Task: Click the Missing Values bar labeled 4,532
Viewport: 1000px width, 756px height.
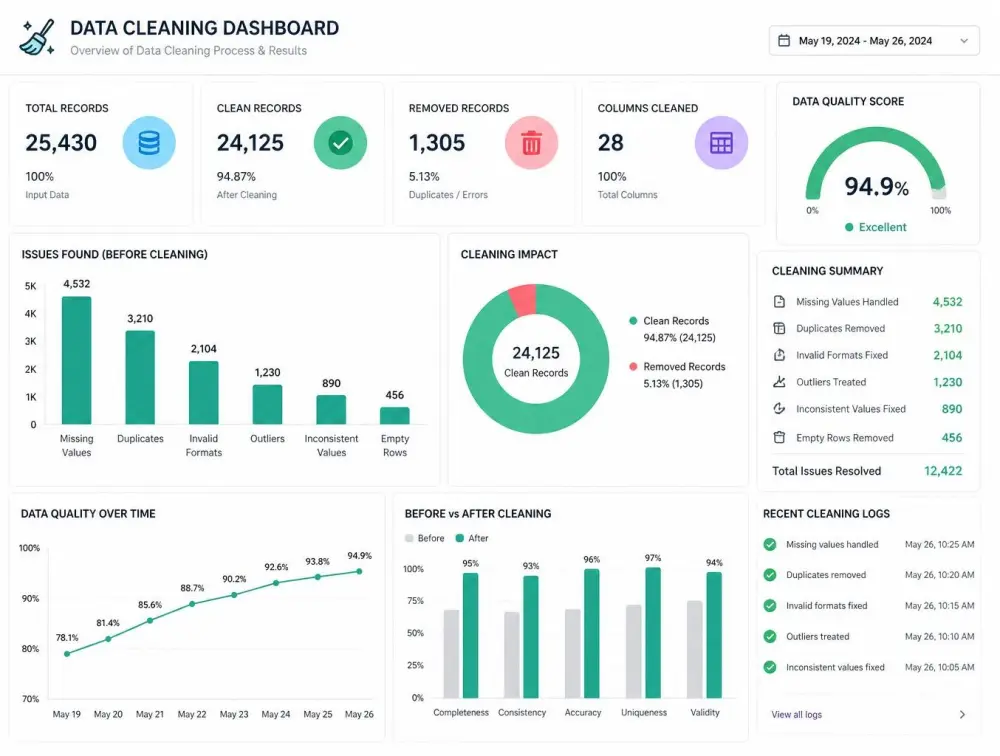Action: point(77,360)
